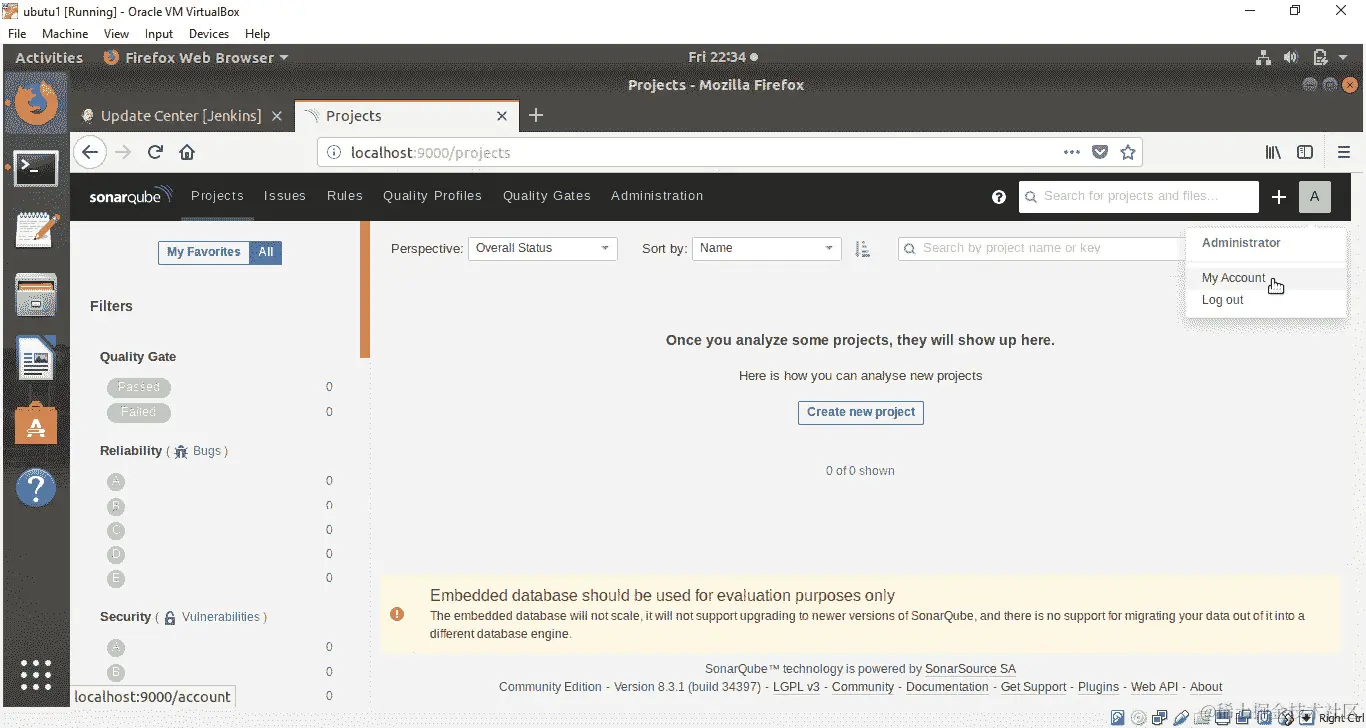The image size is (1366, 728).
Task: Open the SonarSource SA link in the footer
Action: pos(970,668)
